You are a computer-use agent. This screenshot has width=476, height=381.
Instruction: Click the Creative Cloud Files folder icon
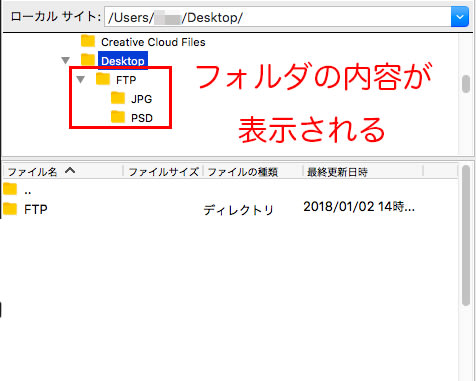coord(88,41)
